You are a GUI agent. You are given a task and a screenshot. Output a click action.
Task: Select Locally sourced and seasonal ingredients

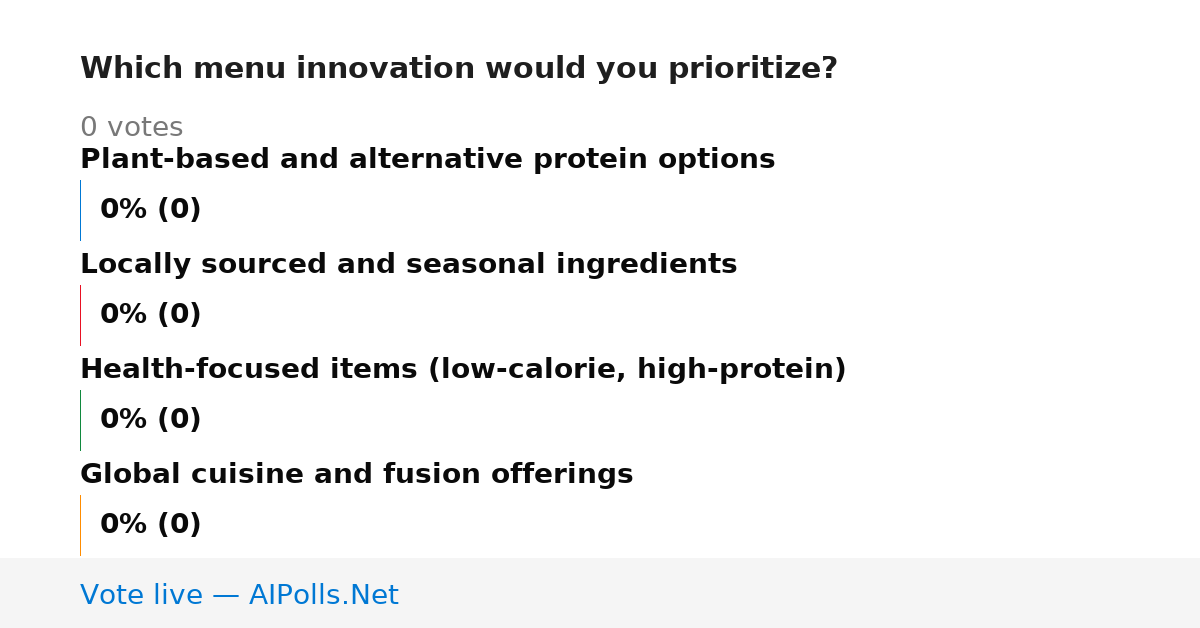pos(409,265)
